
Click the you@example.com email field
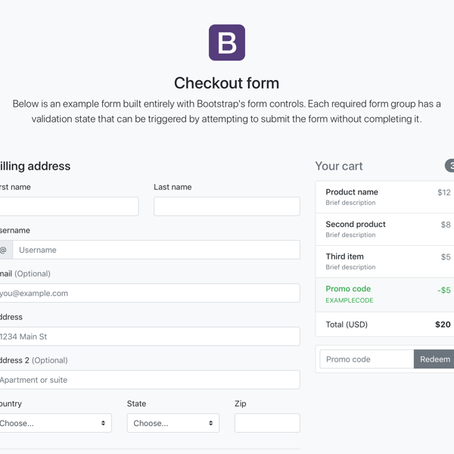tap(150, 293)
